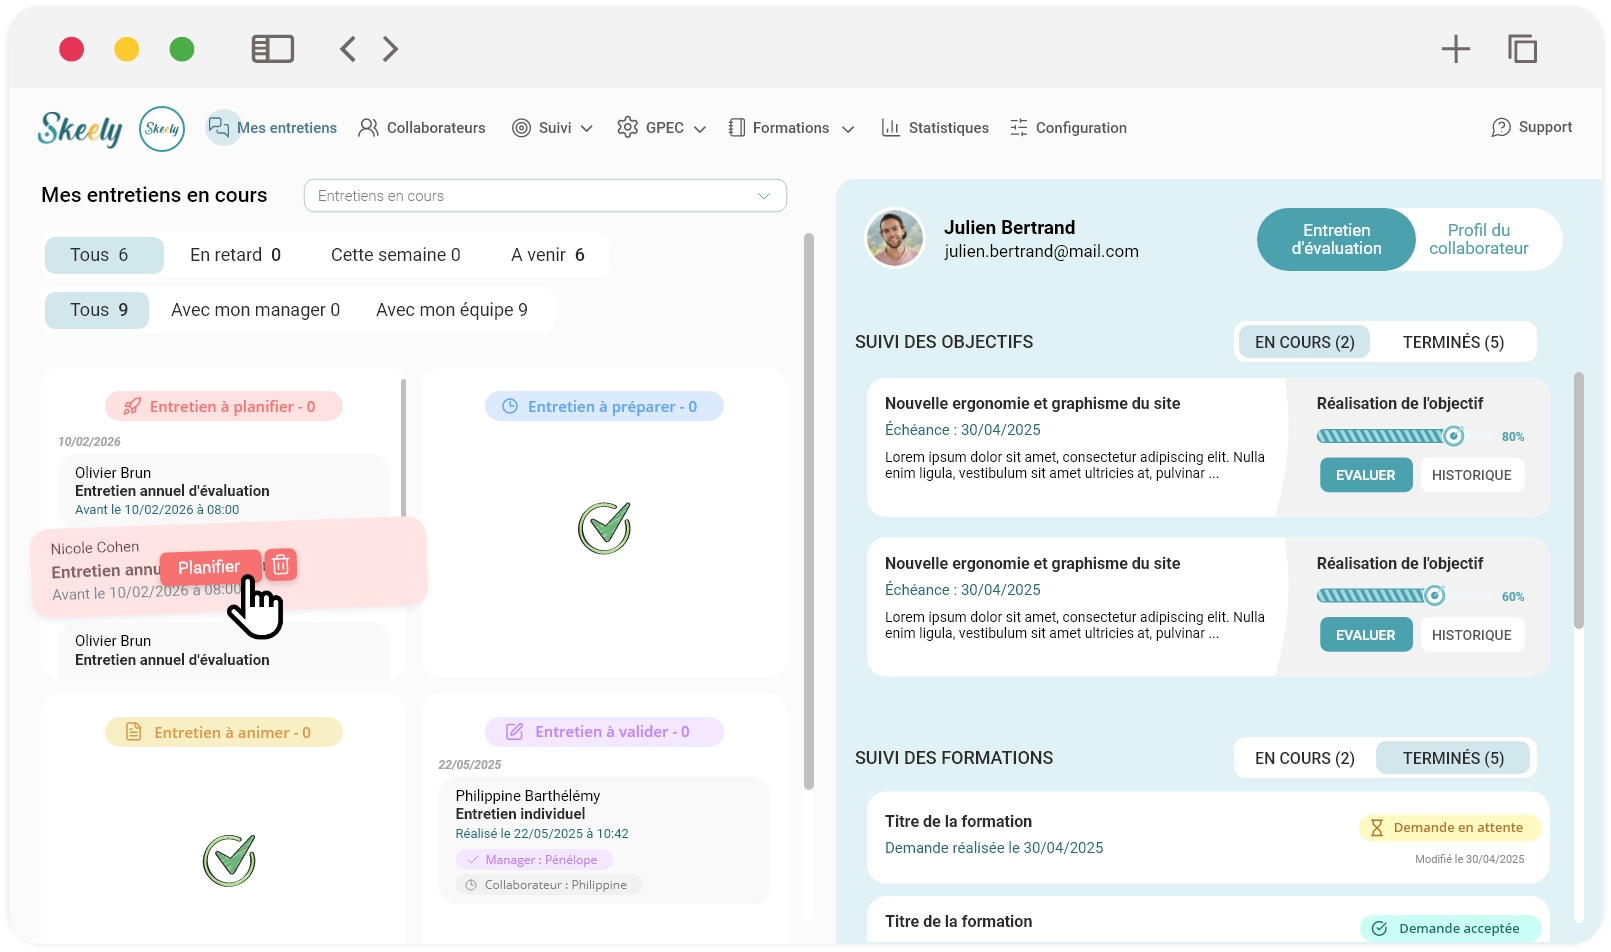Screen dimensions: 1611x952
Task: Click HISTORIQUE for the 80% objective
Action: pyautogui.click(x=1471, y=475)
